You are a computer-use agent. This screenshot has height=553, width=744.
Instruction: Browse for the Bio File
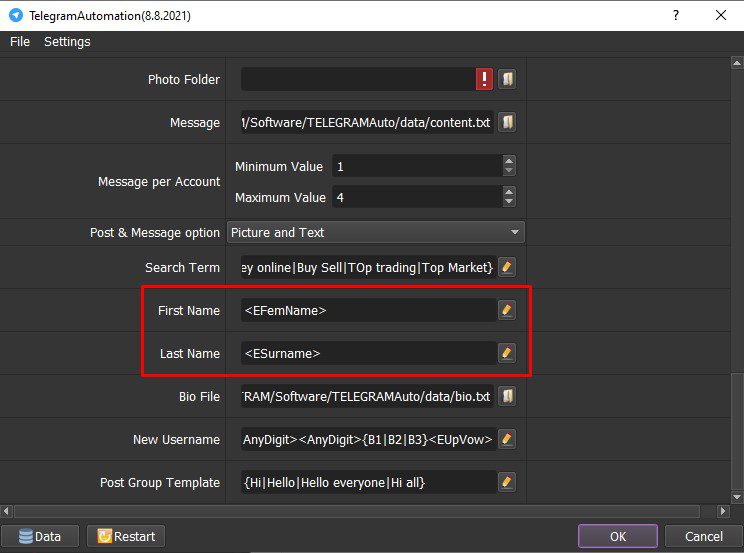point(507,396)
